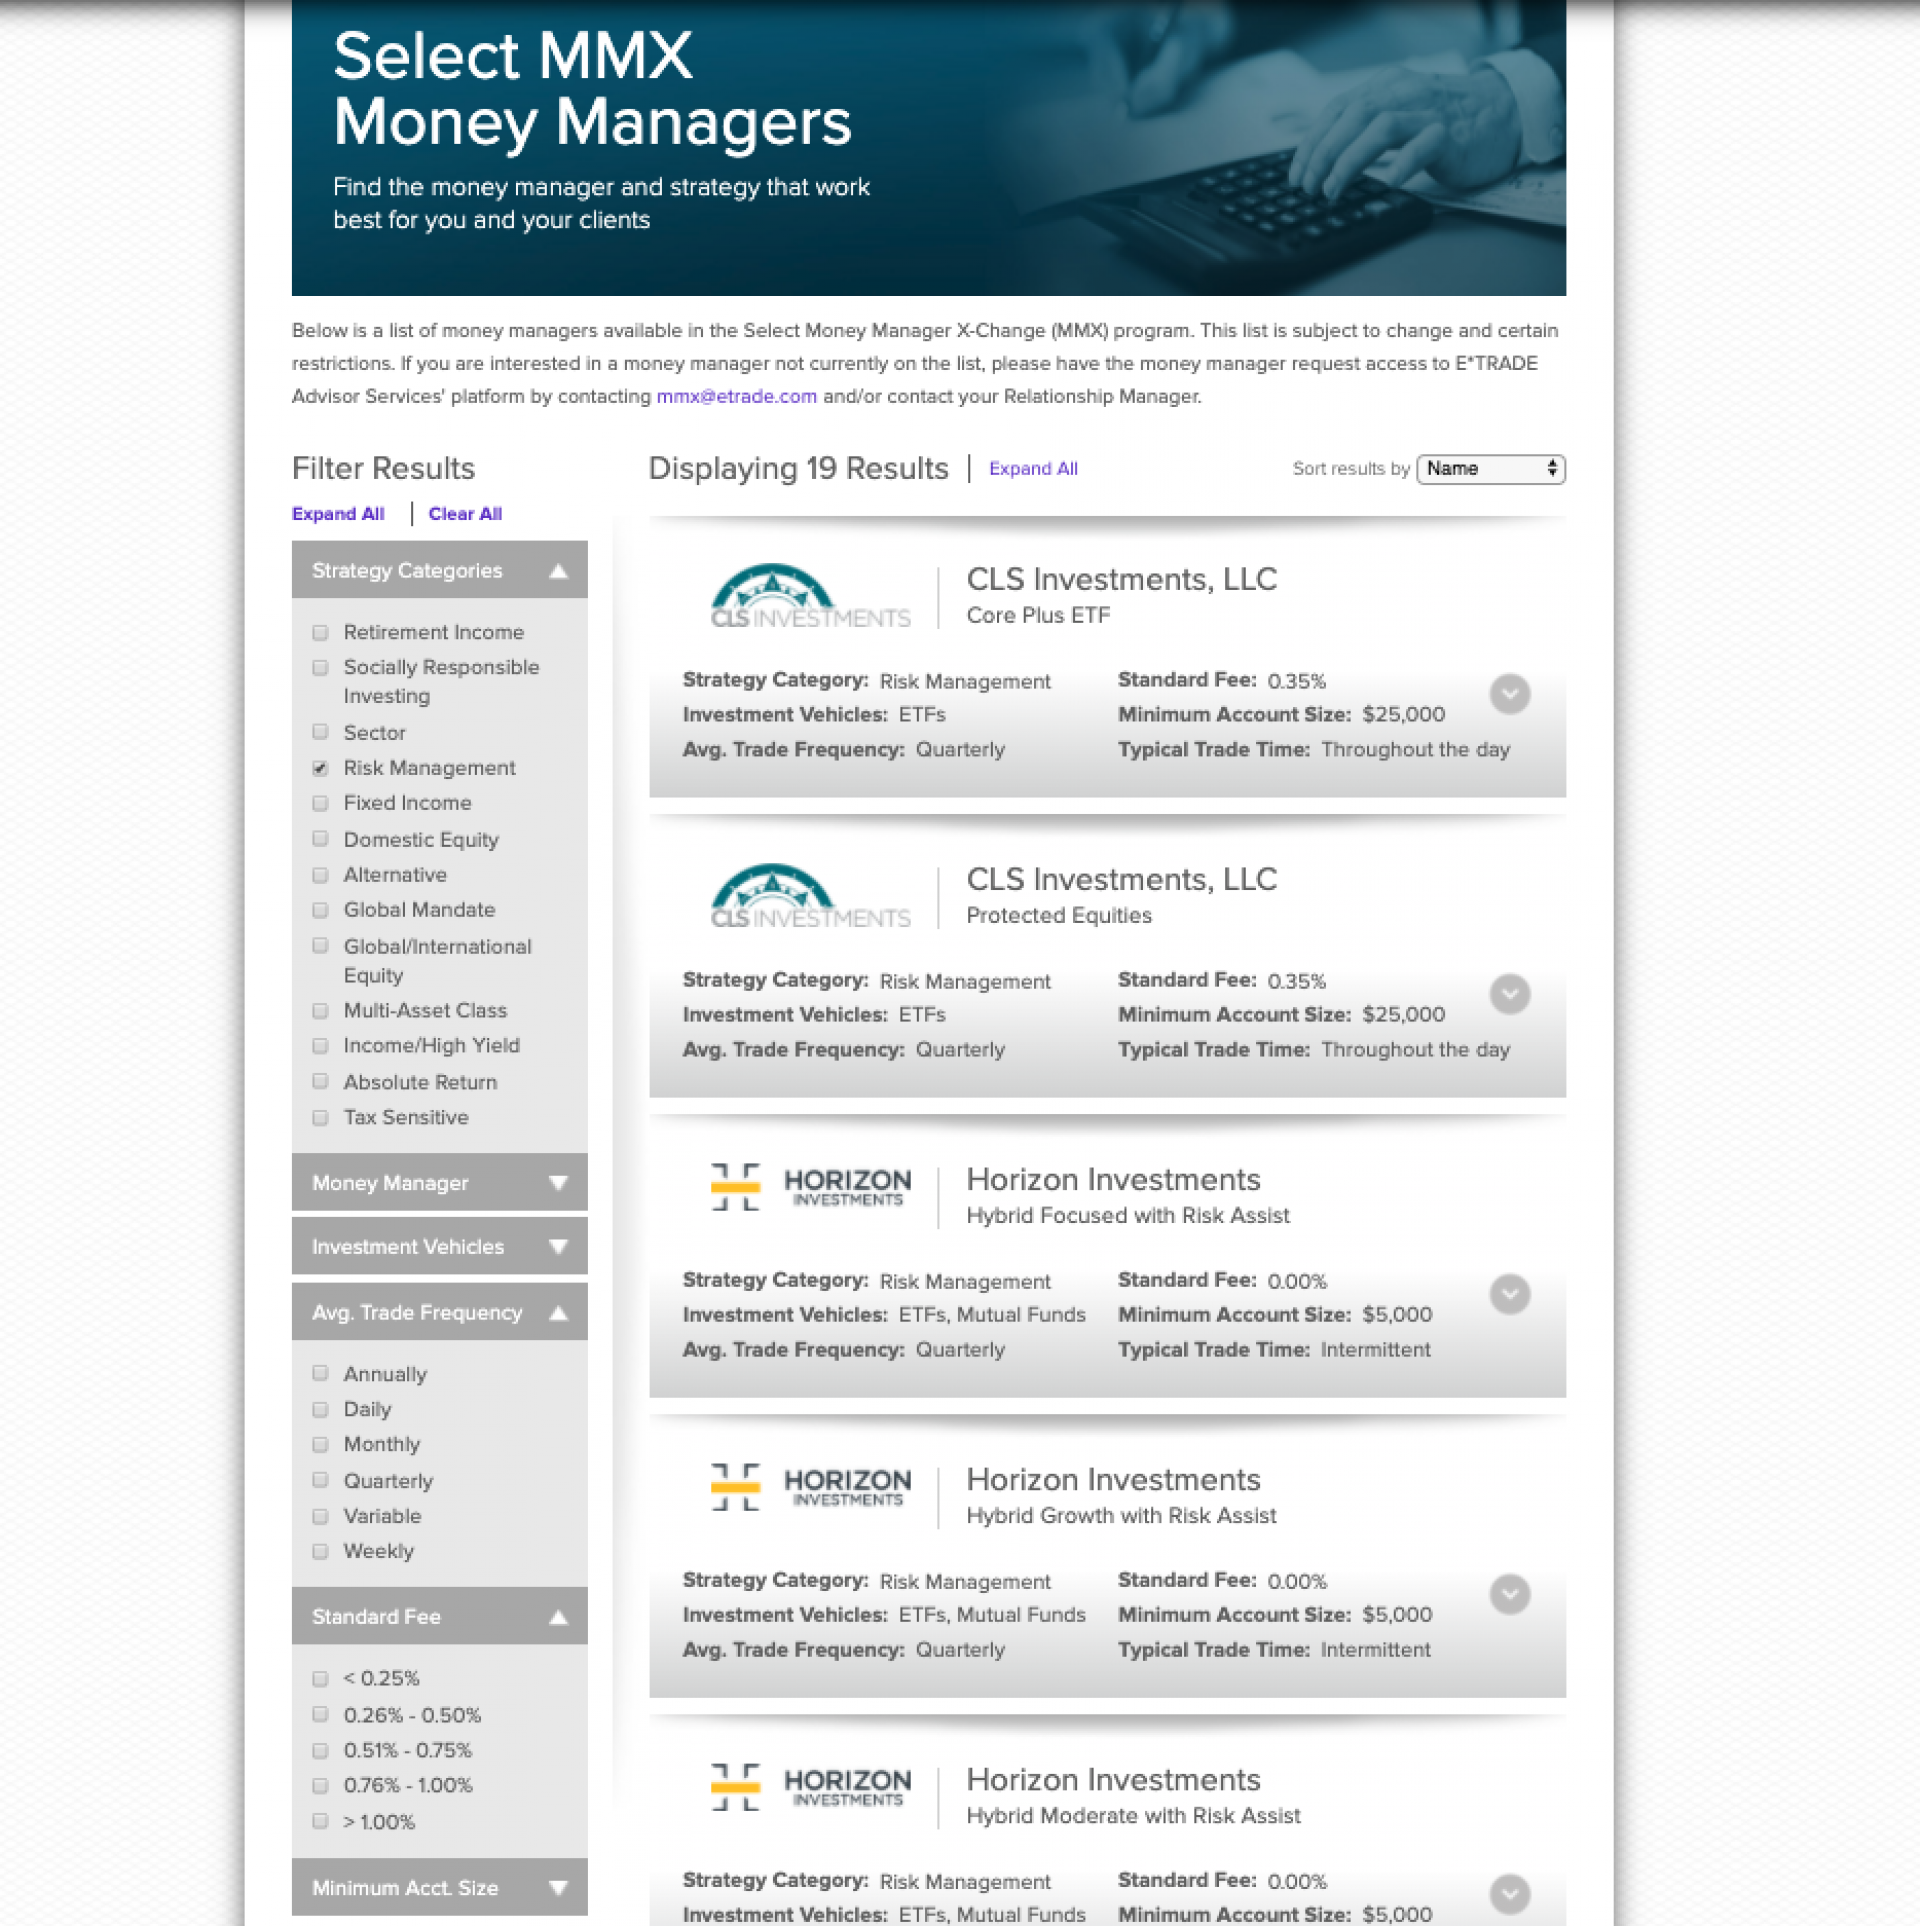Collapse the Avg. Trade Frequency section header

(558, 1313)
